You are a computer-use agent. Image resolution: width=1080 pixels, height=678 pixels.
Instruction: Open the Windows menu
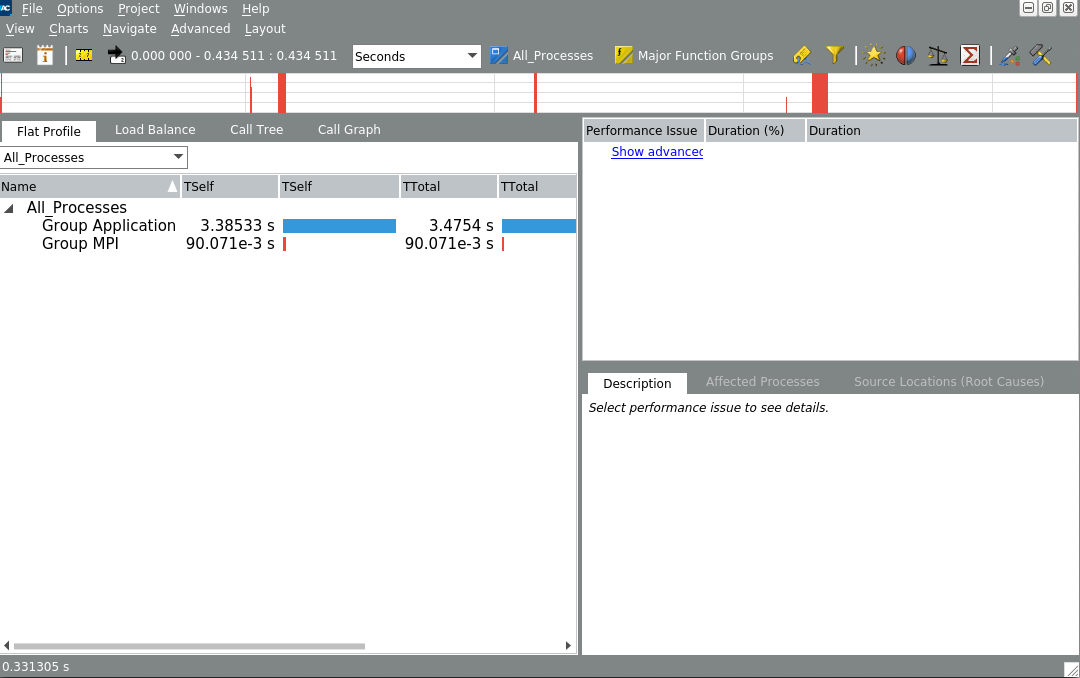click(x=200, y=9)
